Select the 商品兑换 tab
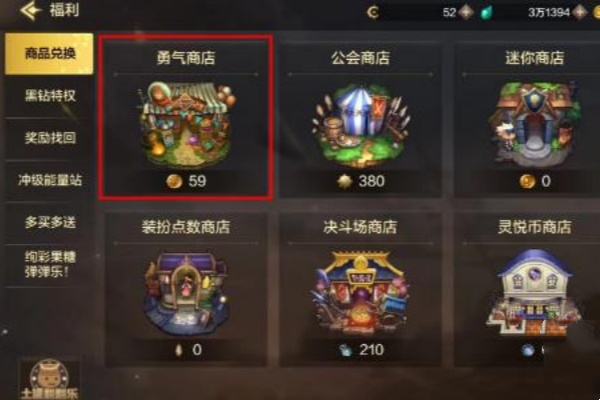The width and height of the screenshot is (600, 400). (x=49, y=54)
